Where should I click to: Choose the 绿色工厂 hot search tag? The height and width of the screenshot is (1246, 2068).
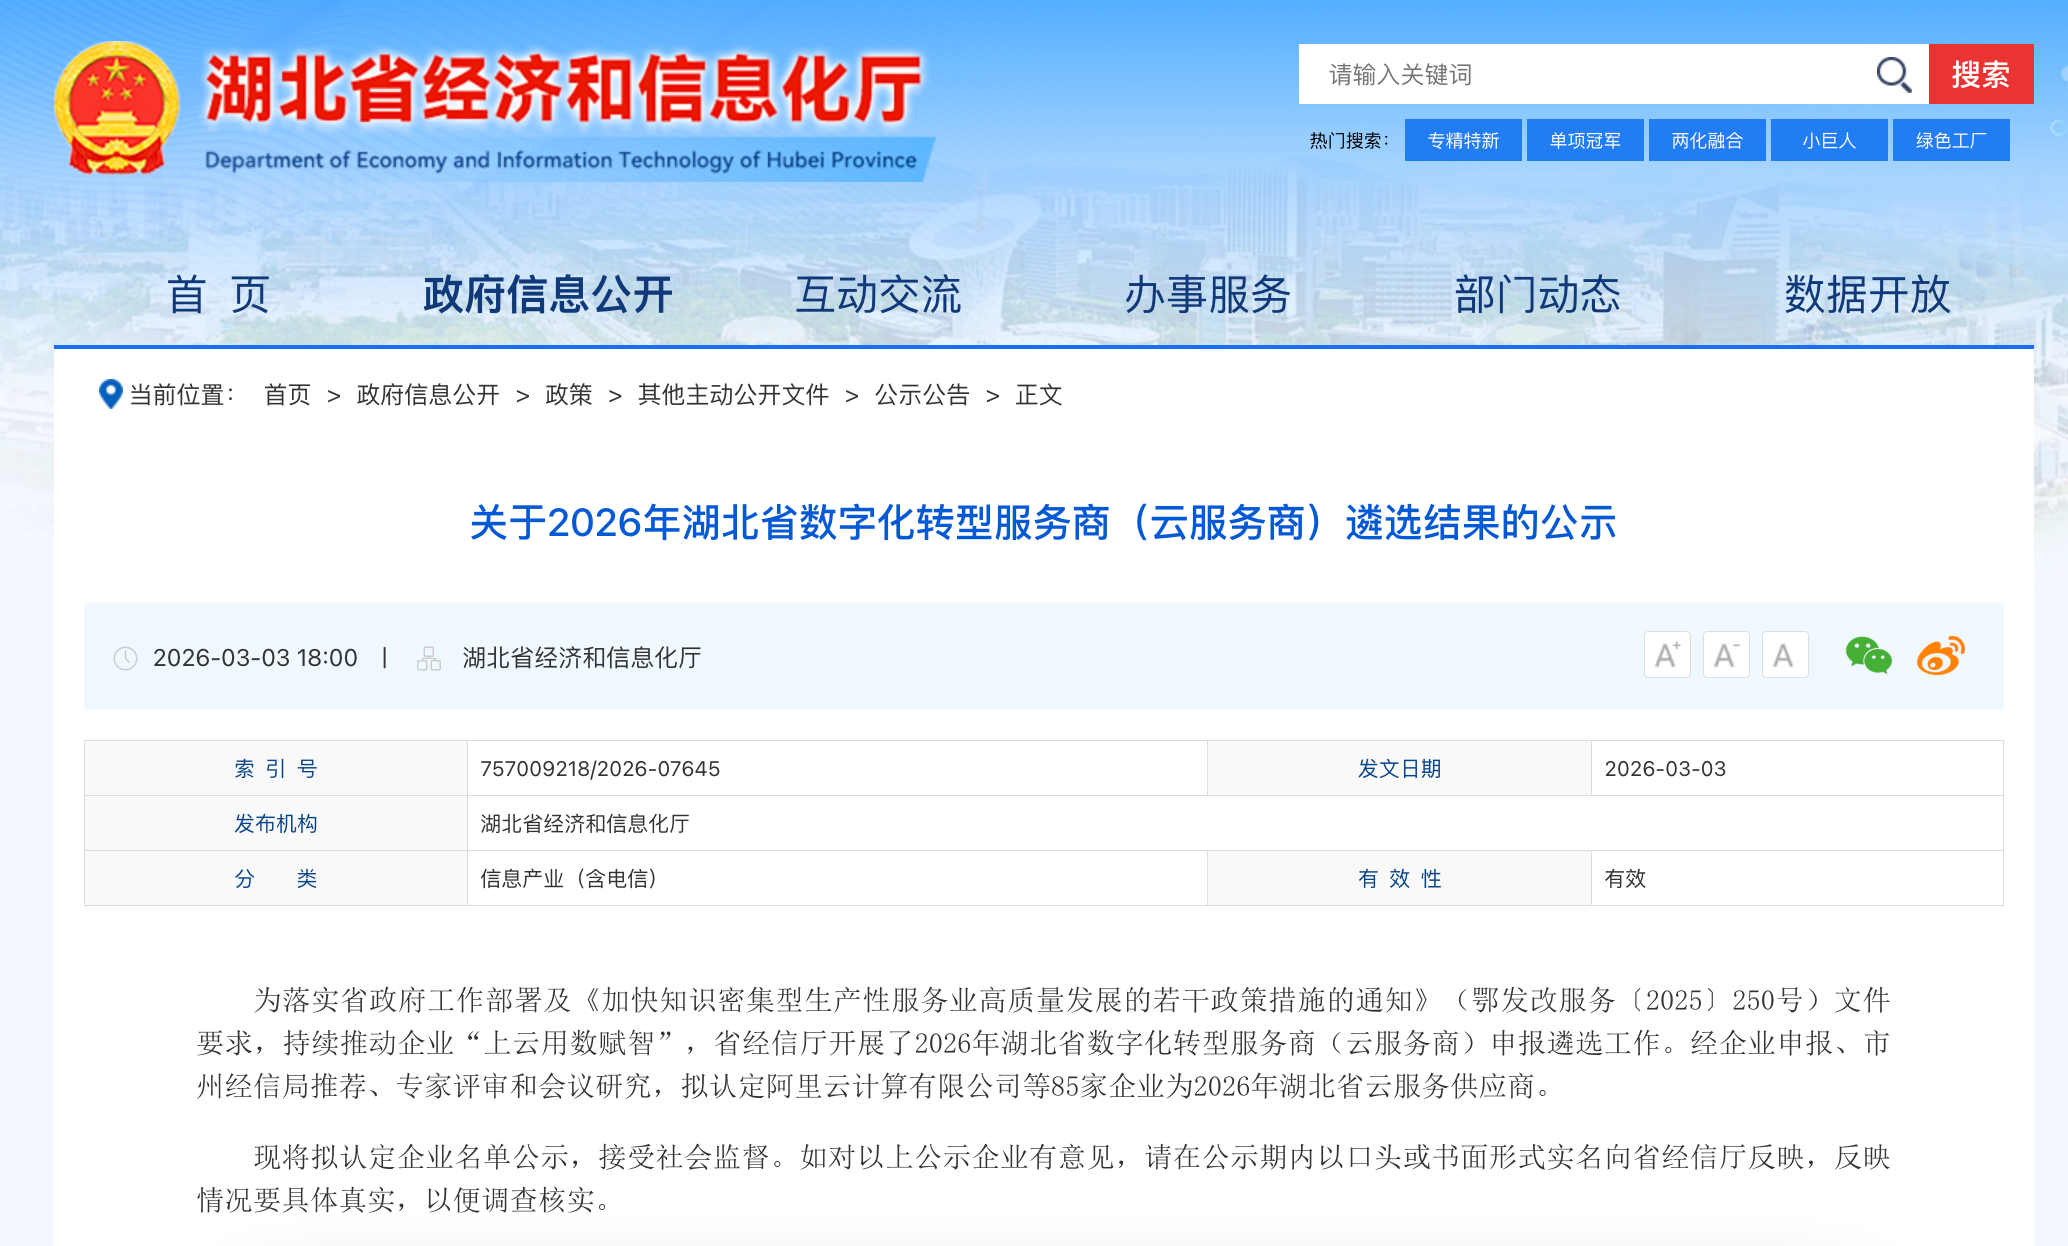[1950, 140]
